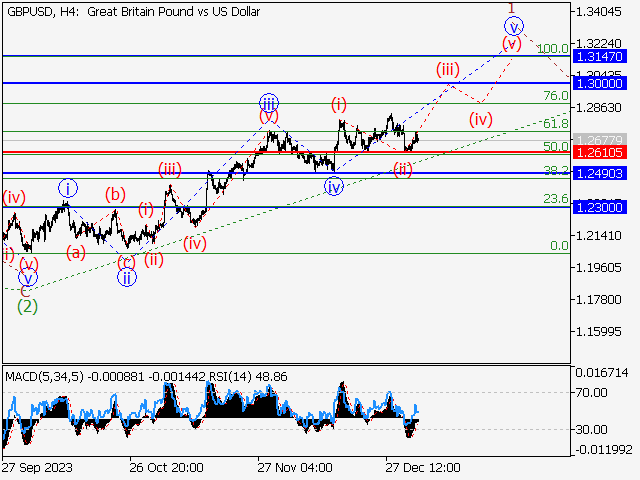
Task: Click the 1.32240 price axis label
Action: click(x=598, y=43)
